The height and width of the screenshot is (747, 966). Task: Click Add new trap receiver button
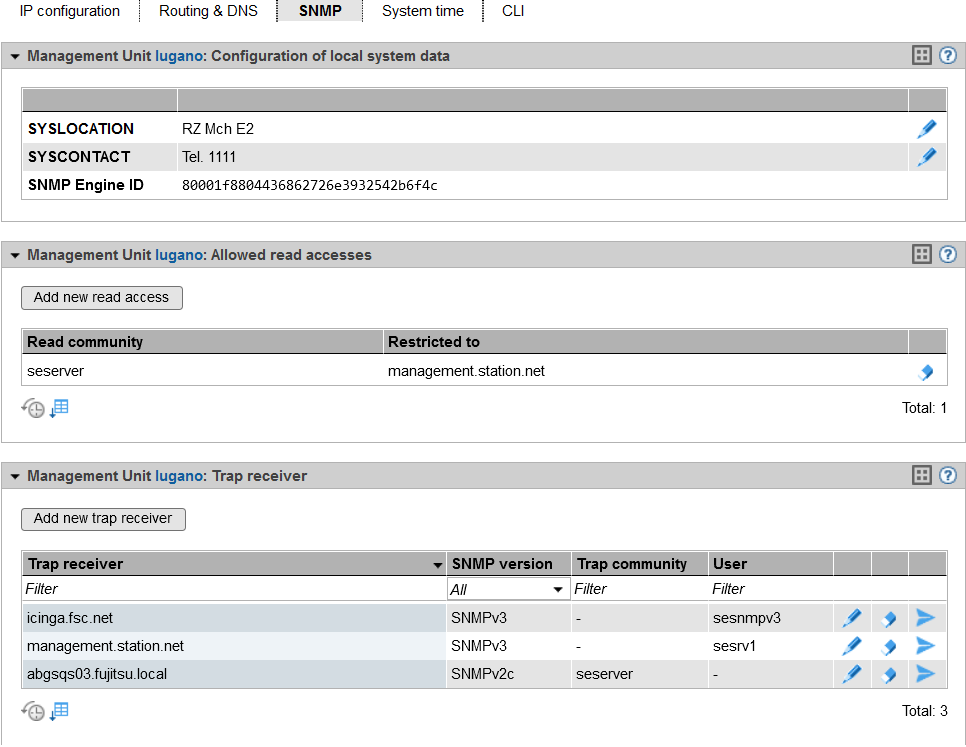point(103,519)
